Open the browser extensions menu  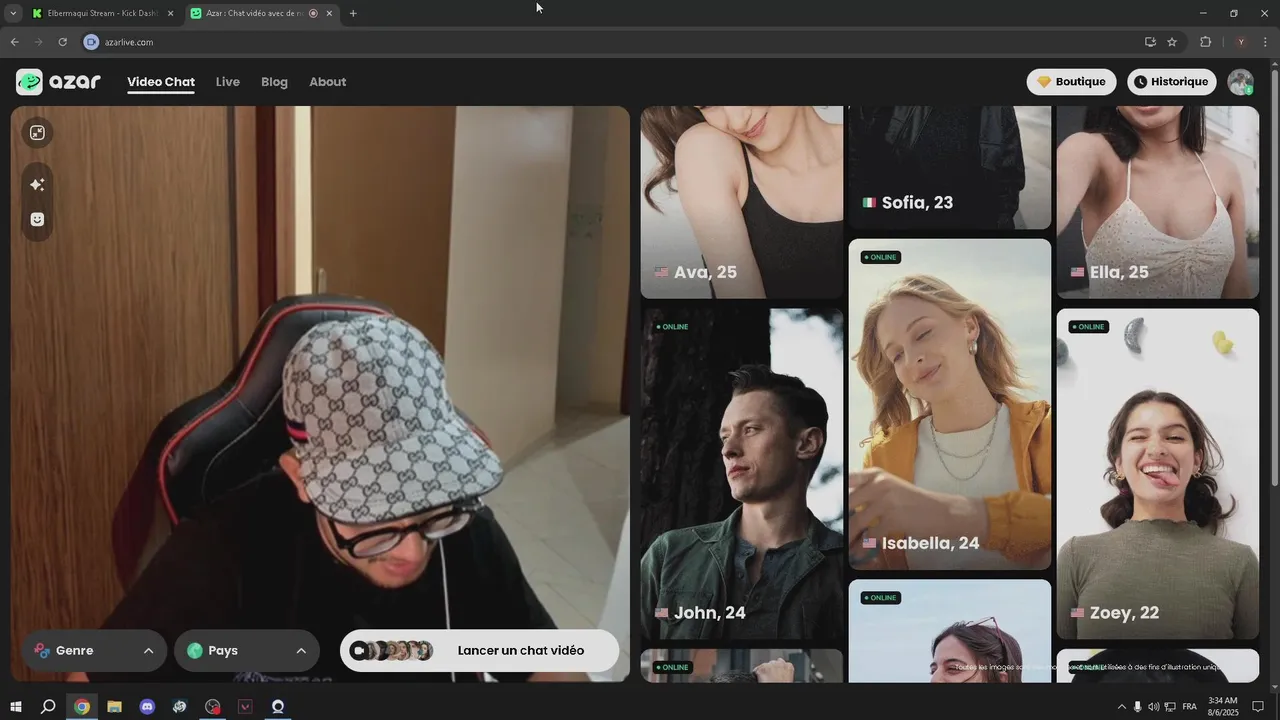(x=1205, y=42)
